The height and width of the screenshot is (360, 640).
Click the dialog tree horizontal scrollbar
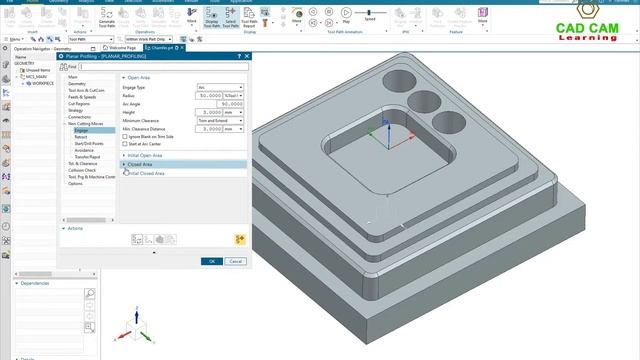pyautogui.click(x=88, y=220)
